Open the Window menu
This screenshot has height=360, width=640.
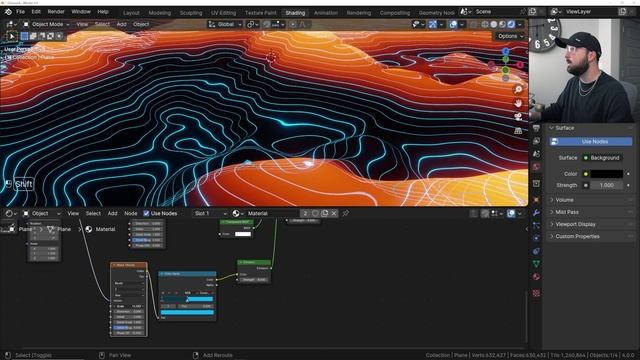[81, 12]
